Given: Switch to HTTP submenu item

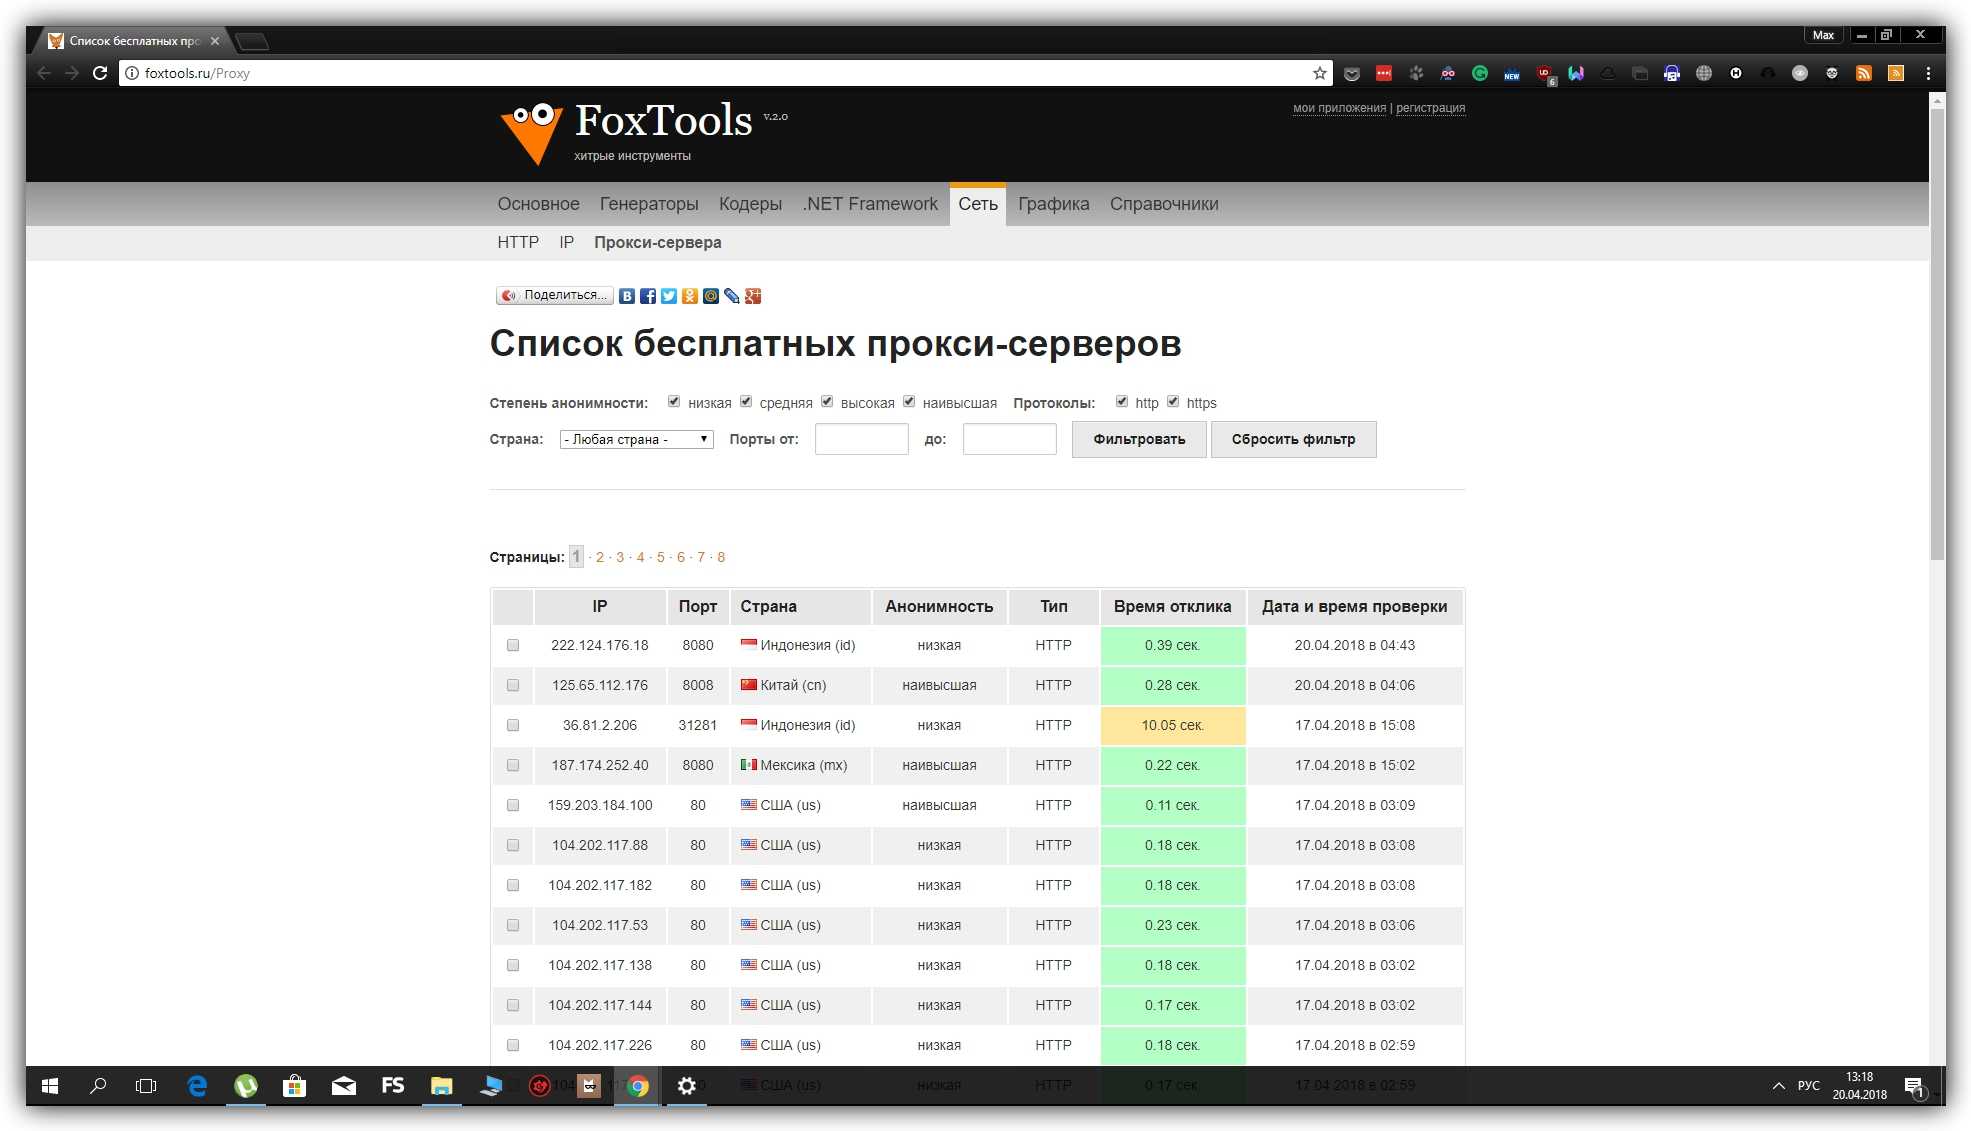Looking at the screenshot, I should point(518,243).
